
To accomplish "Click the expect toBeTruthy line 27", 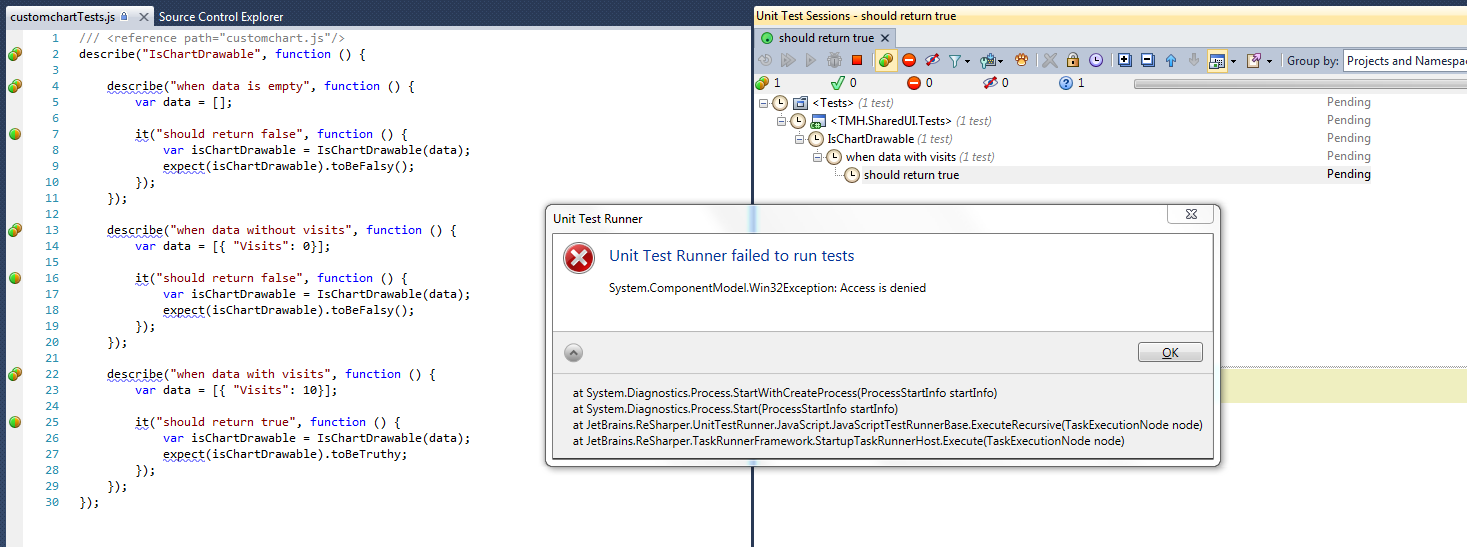I will (286, 454).
